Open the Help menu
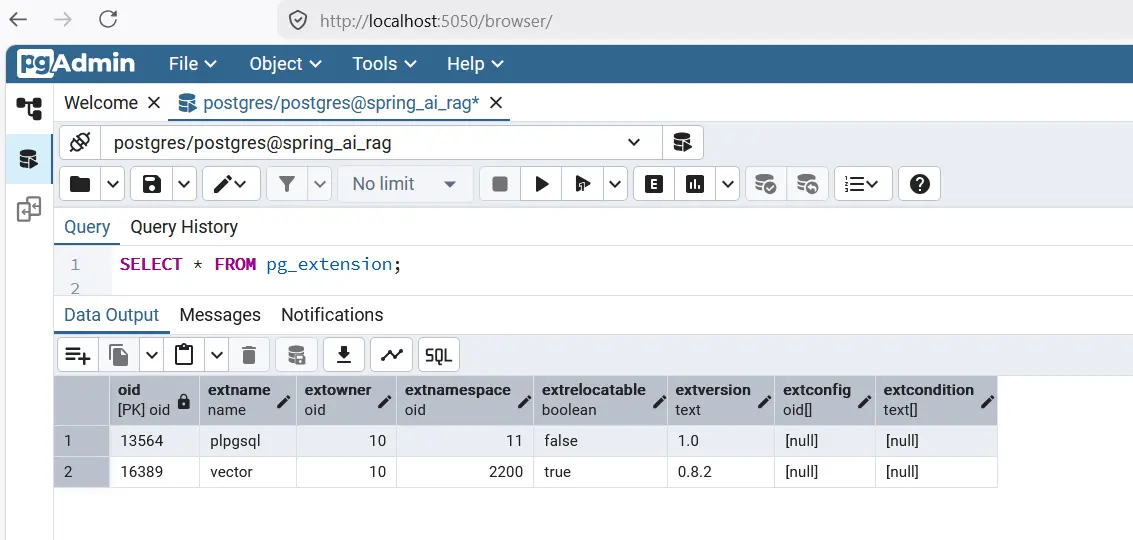This screenshot has width=1133, height=540. pos(475,64)
